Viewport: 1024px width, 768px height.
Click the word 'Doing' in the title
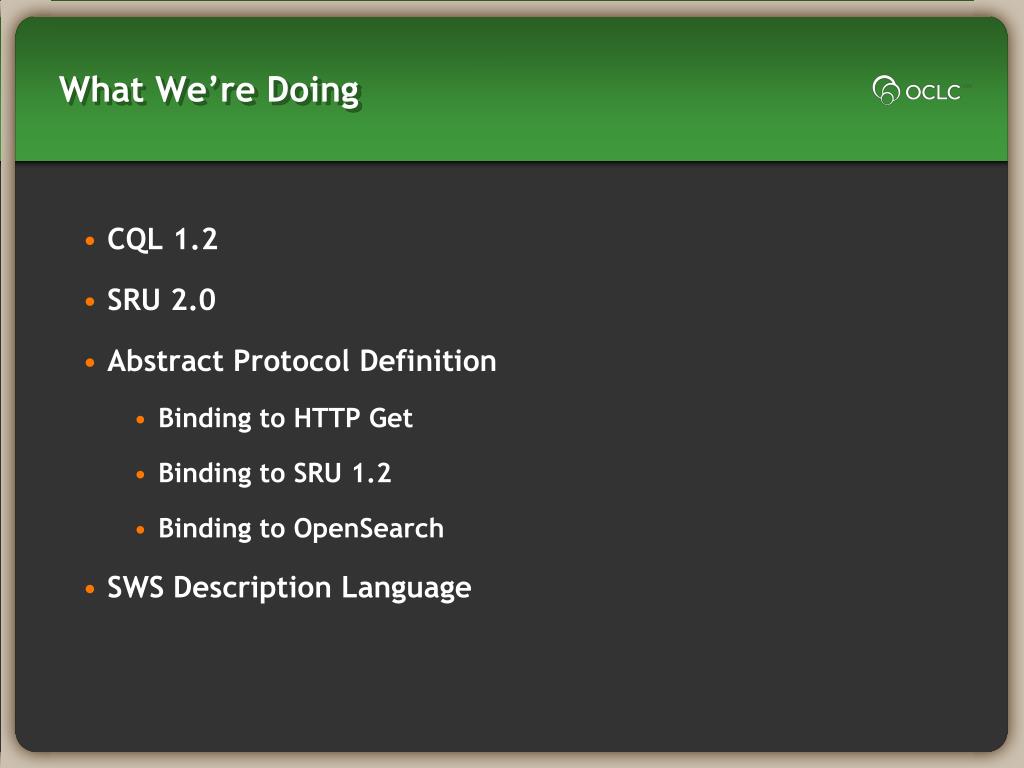(x=313, y=90)
